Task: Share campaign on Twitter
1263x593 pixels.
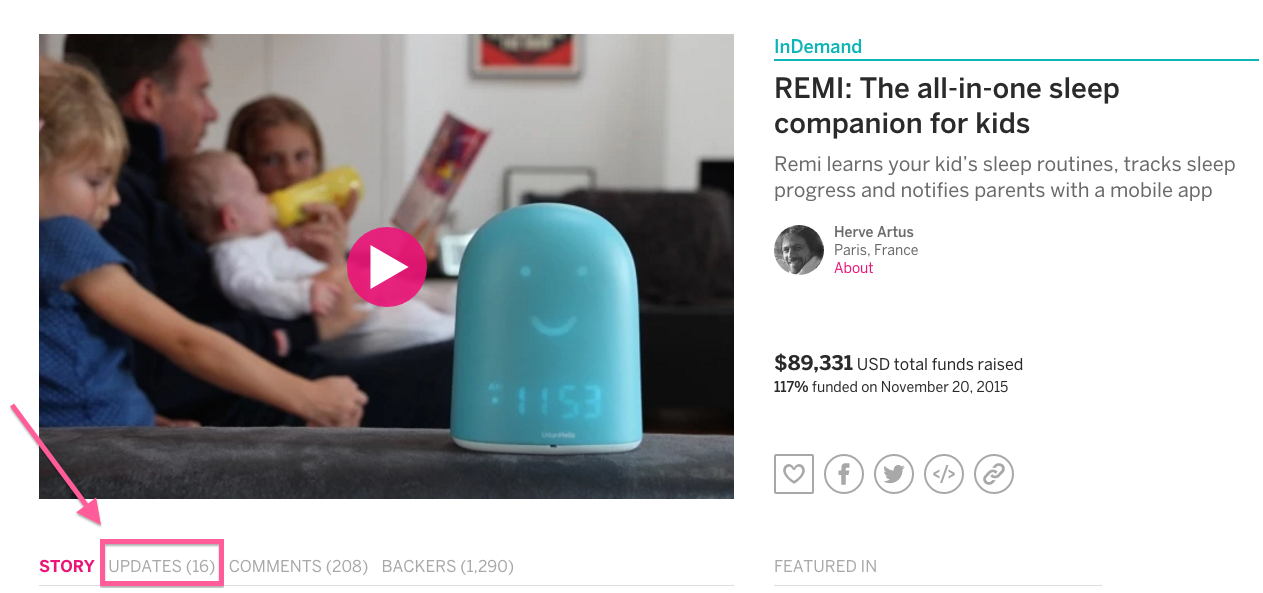Action: coord(894,474)
